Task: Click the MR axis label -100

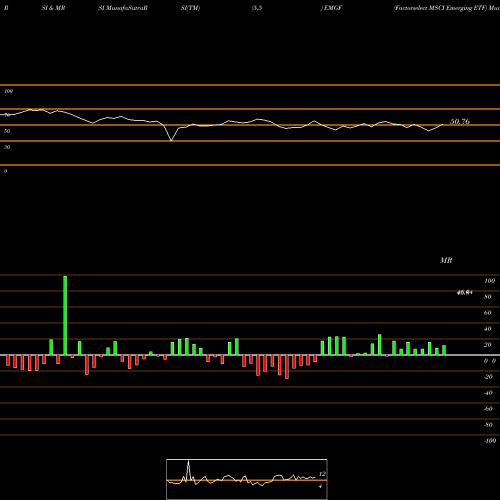Action: [489, 441]
